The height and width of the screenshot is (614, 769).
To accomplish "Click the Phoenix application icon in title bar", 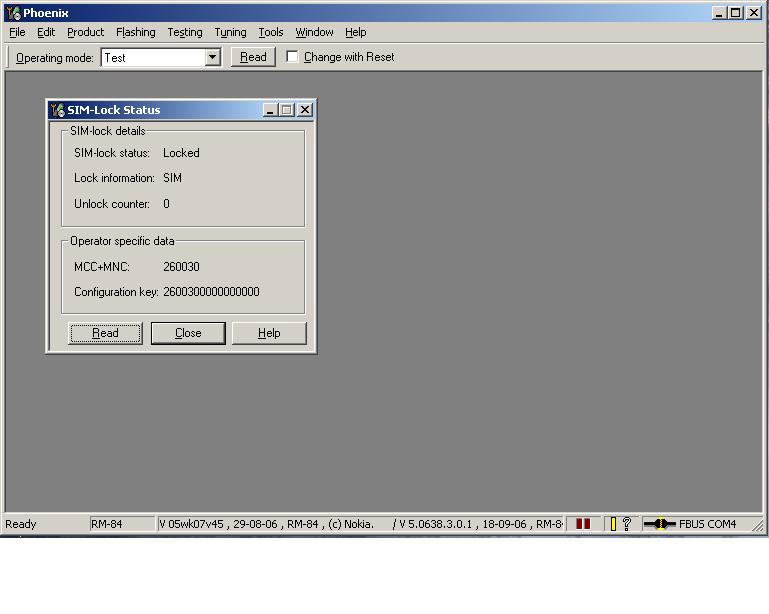I will 14,13.
